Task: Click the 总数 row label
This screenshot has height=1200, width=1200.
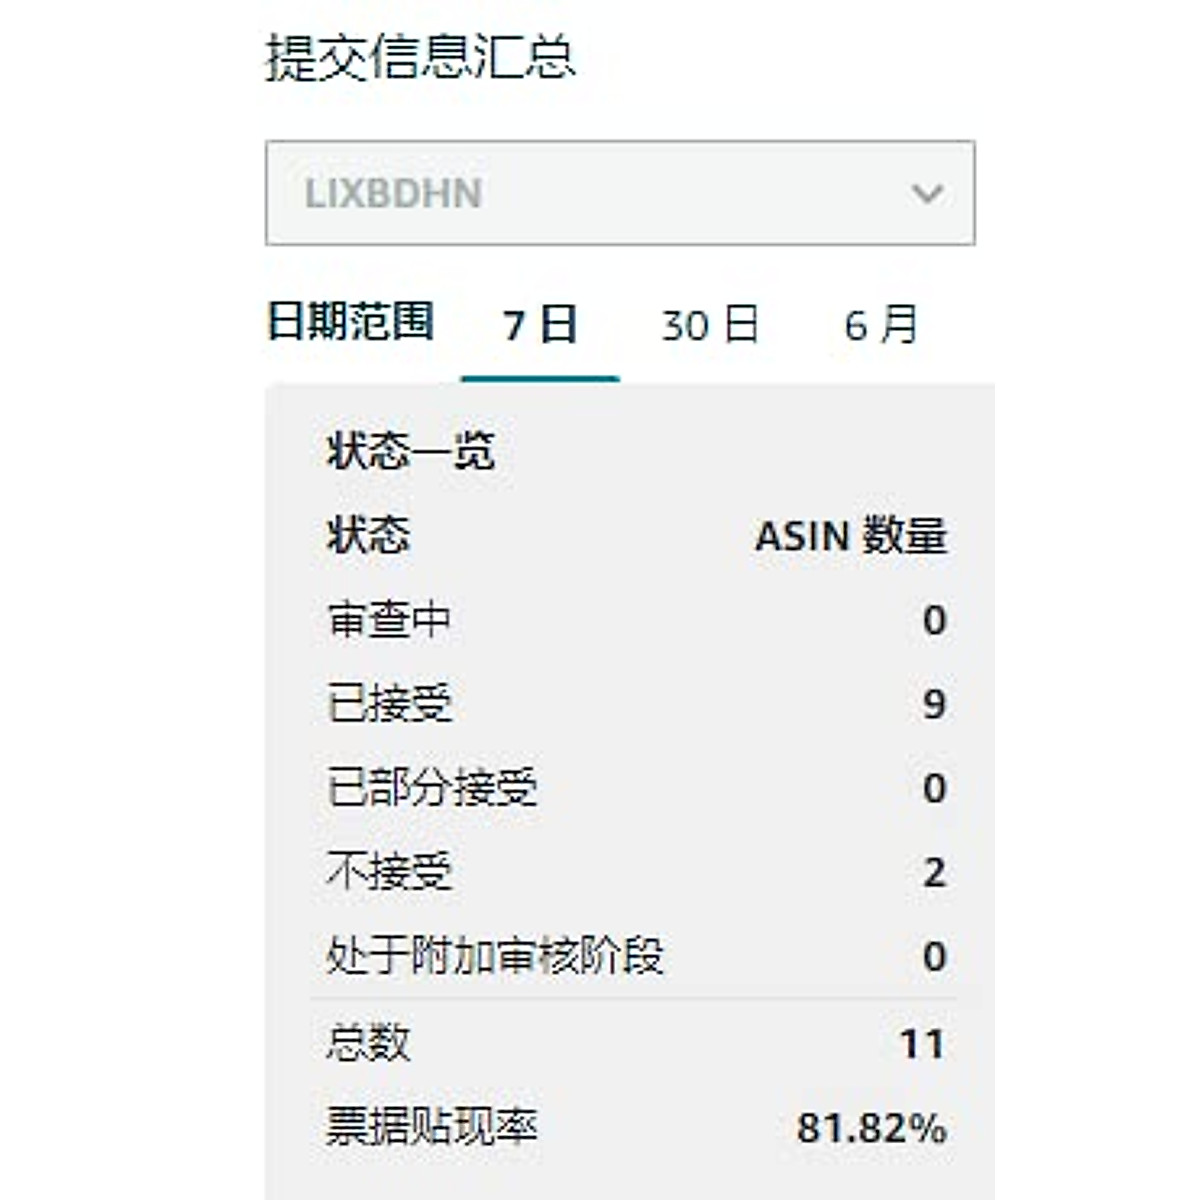Action: tap(368, 1044)
